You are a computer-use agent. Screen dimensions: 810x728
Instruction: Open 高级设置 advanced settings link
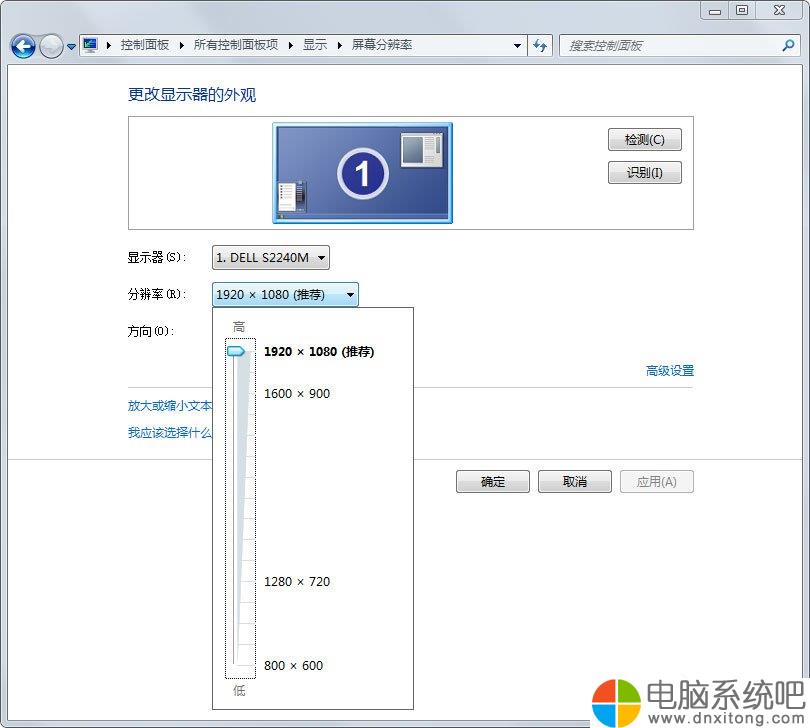[669, 370]
